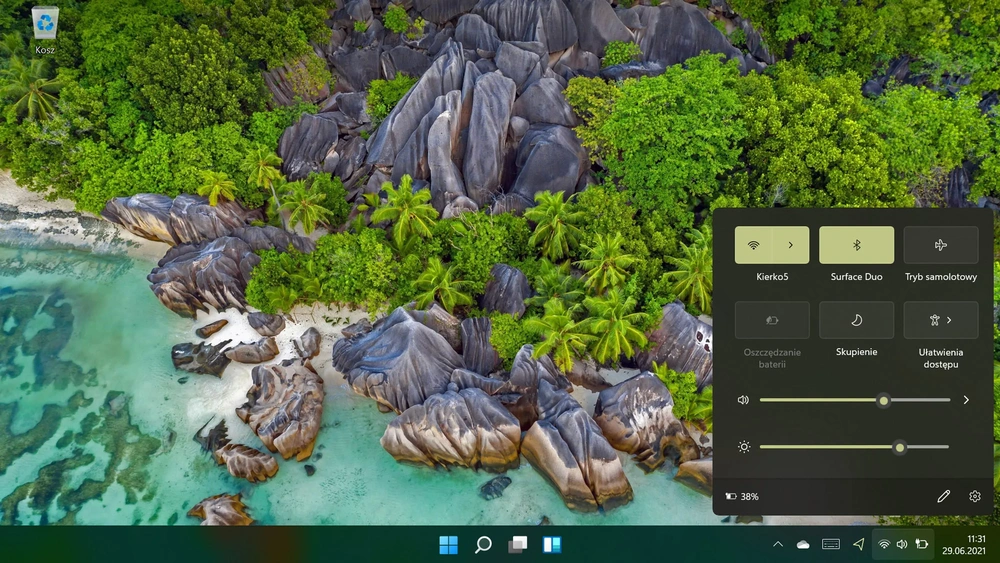Edit quick settings with pencil icon
This screenshot has height=563, width=1000.
point(943,496)
